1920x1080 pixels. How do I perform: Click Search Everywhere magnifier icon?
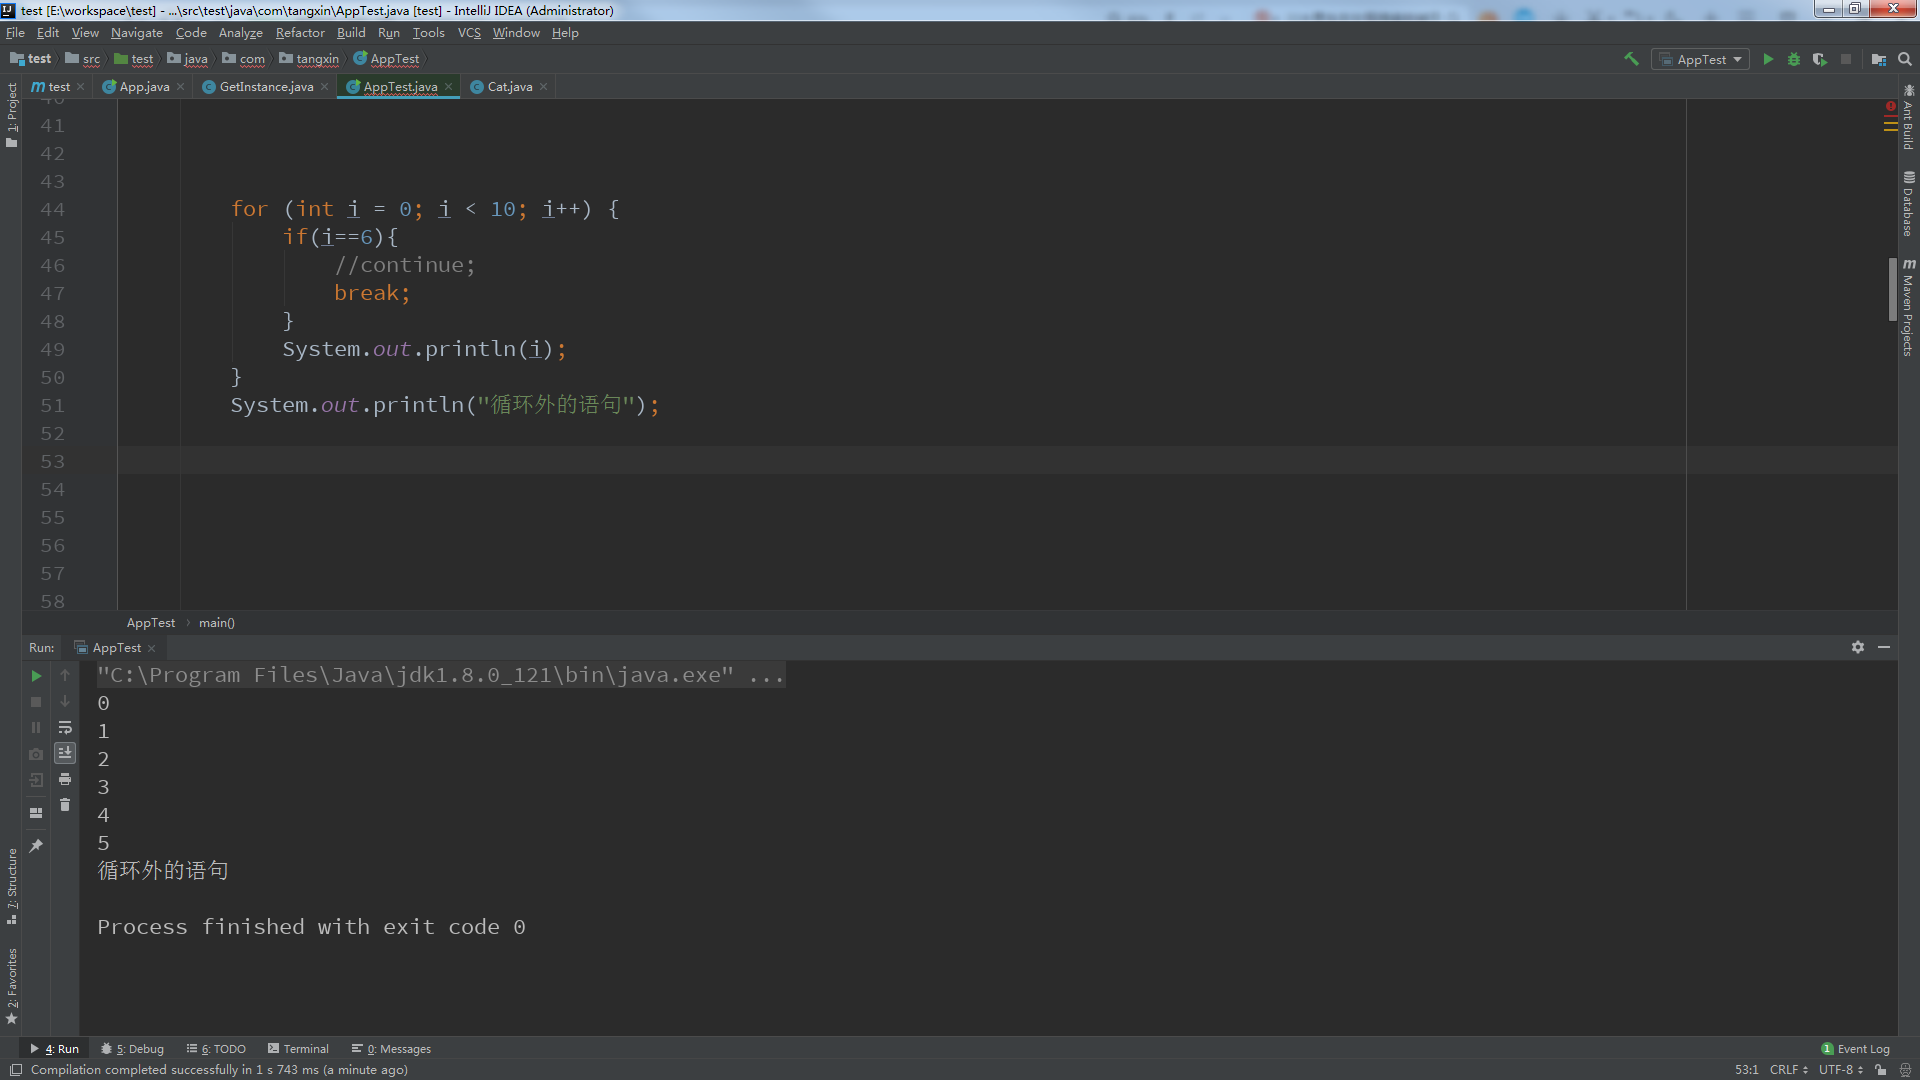pos(1905,59)
